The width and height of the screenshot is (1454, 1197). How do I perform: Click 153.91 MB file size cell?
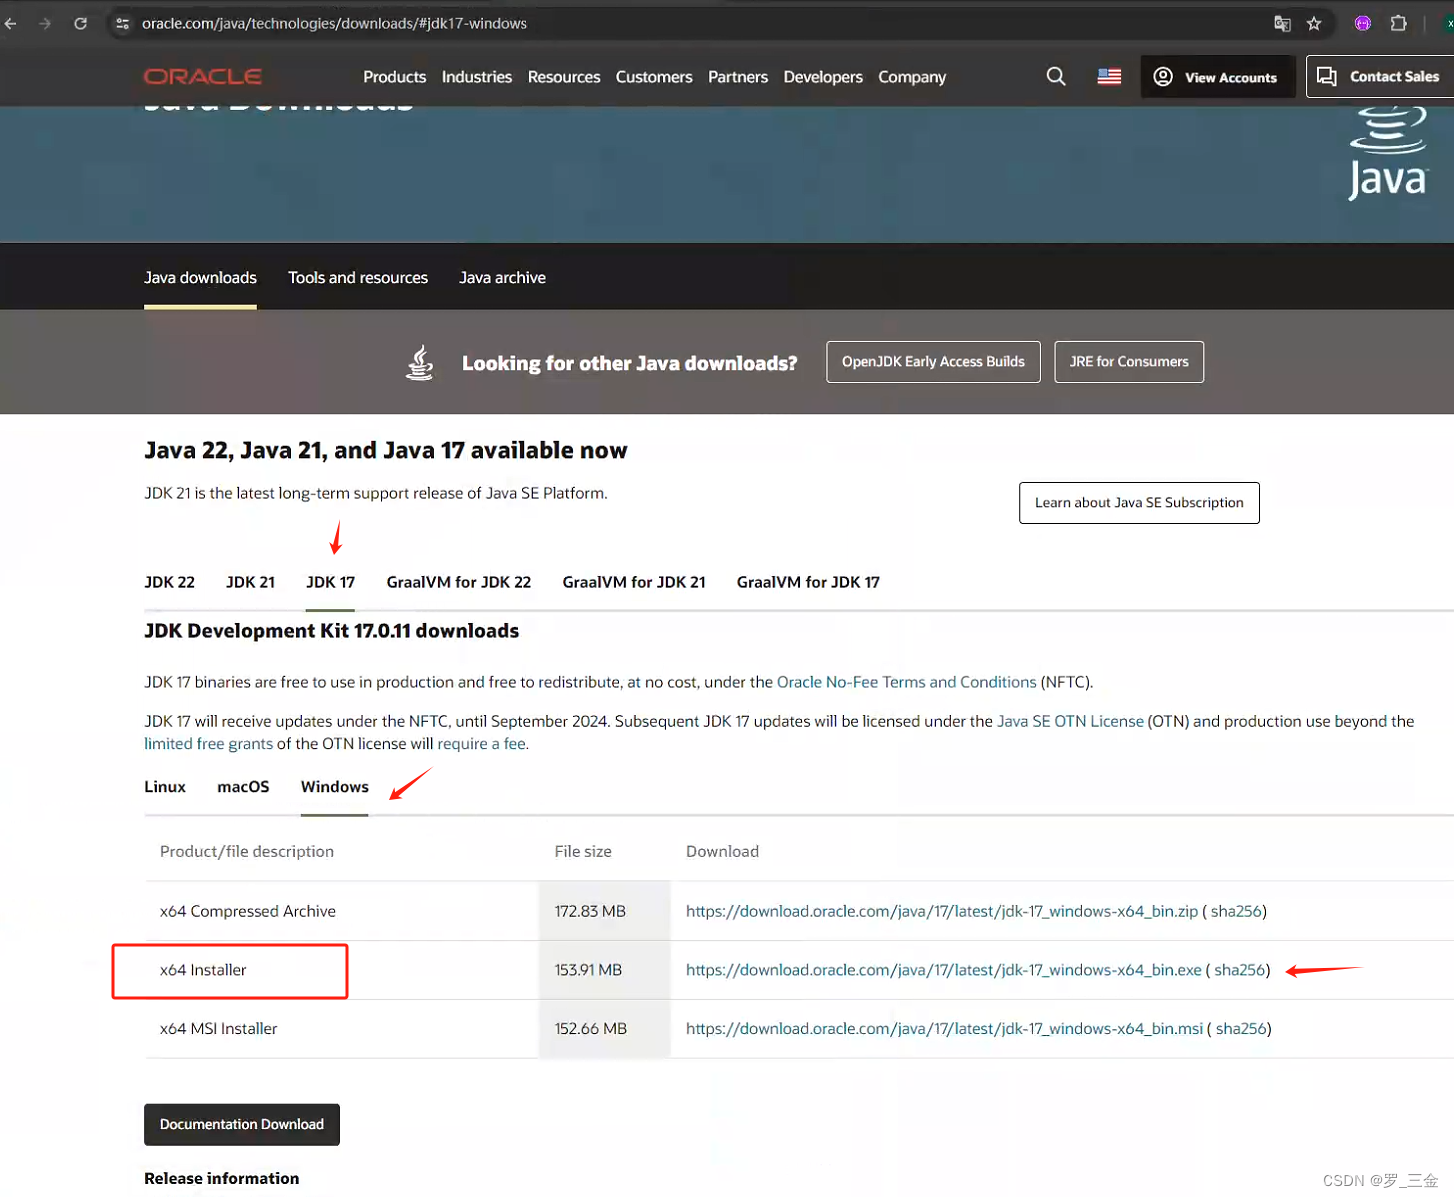(604, 970)
